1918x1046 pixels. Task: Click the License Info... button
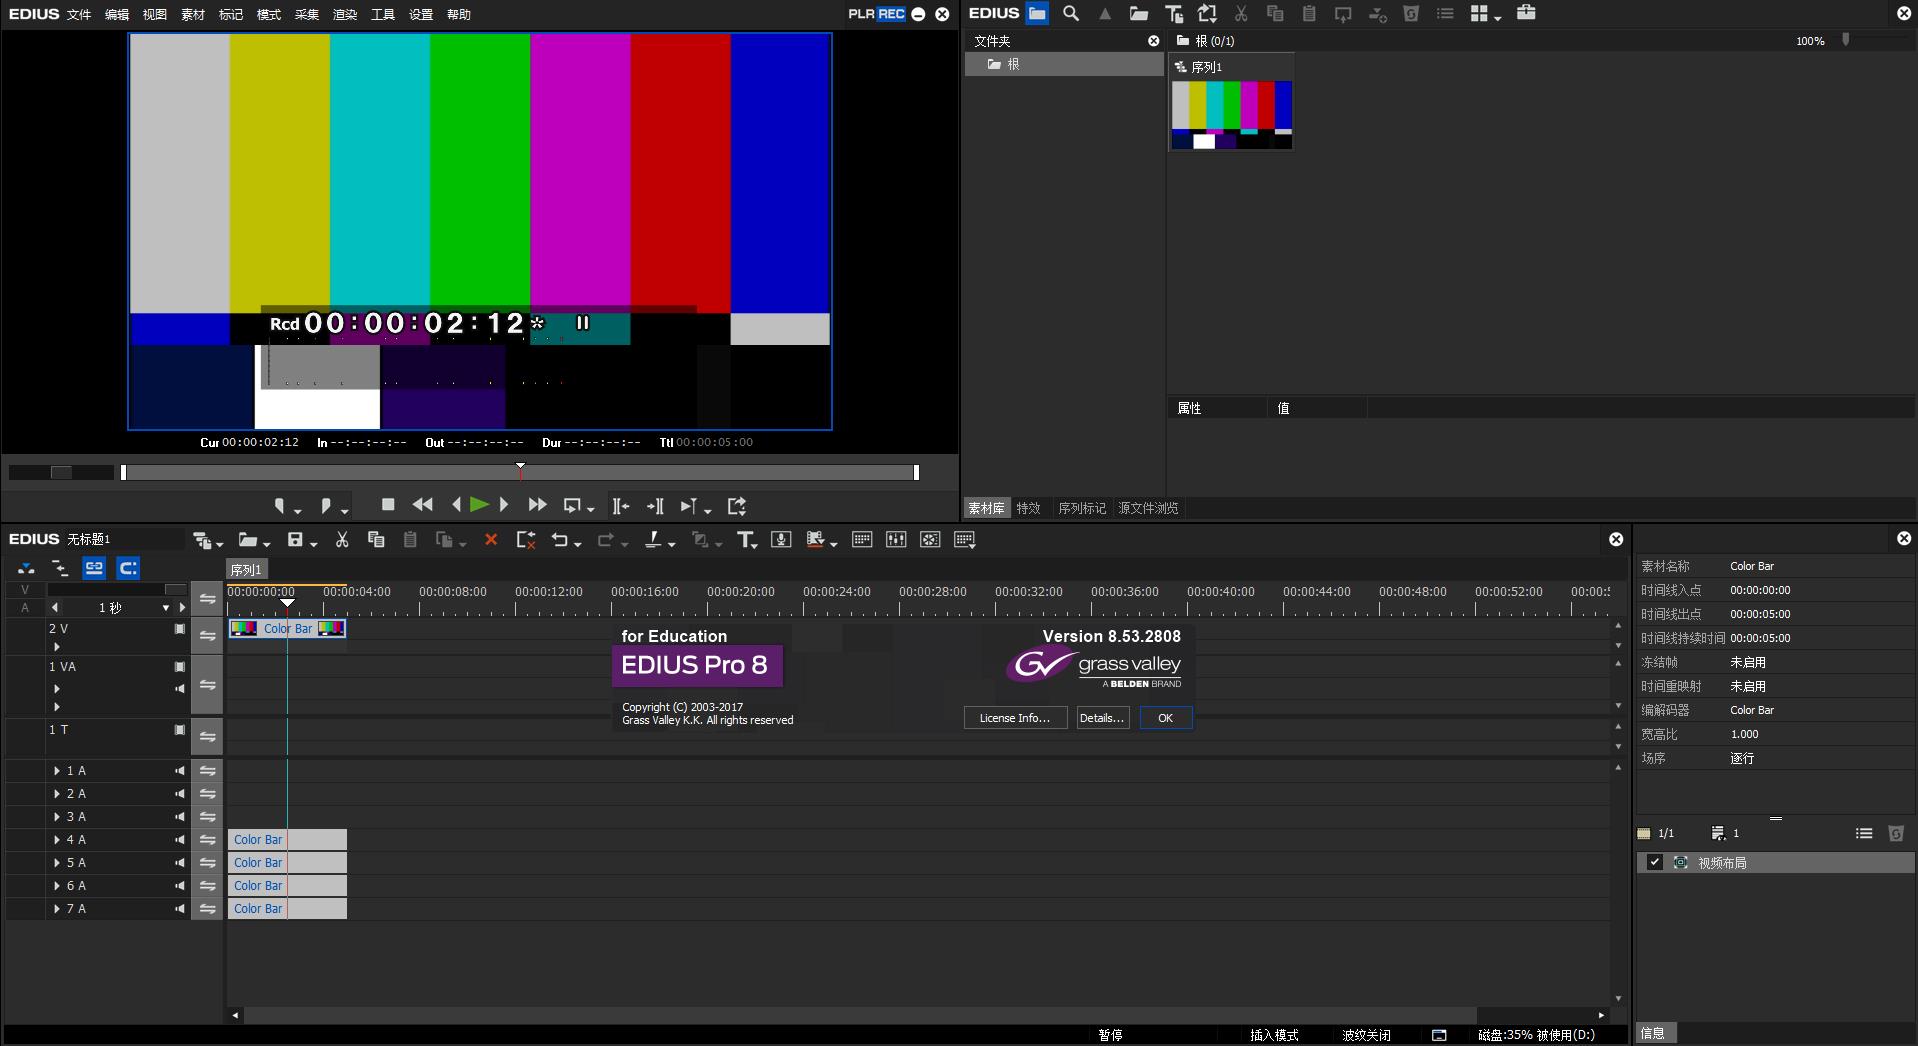pos(1014,718)
